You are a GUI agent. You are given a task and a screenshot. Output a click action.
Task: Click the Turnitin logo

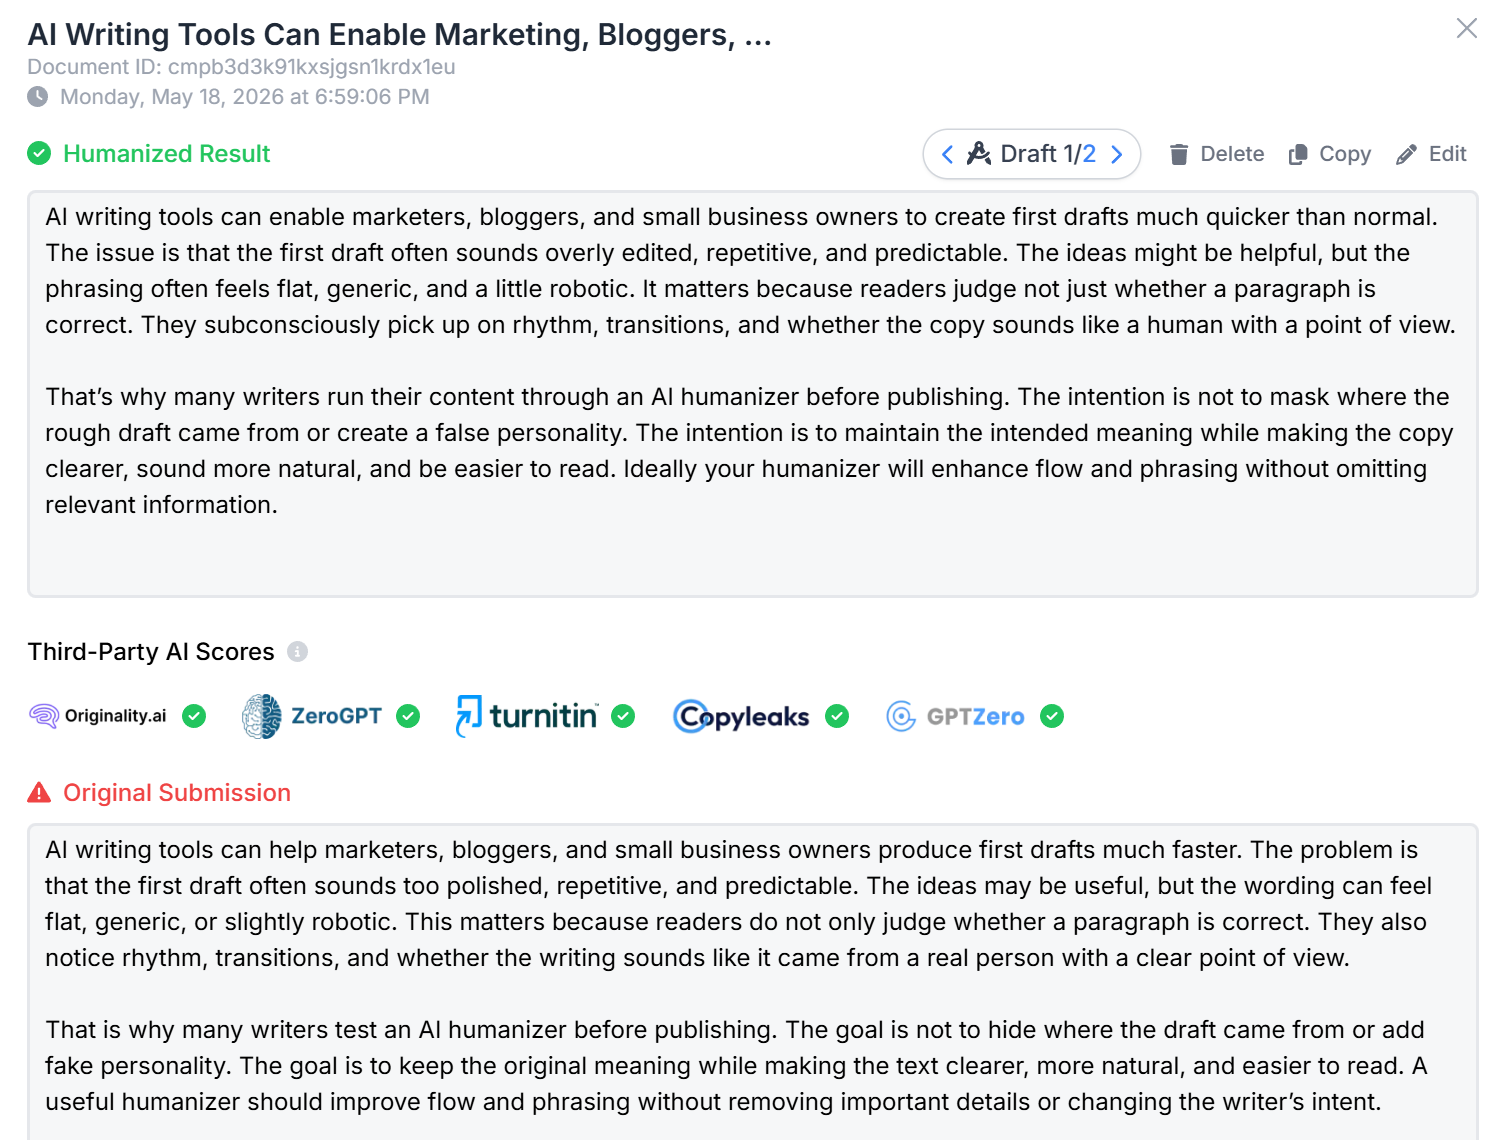(x=526, y=716)
